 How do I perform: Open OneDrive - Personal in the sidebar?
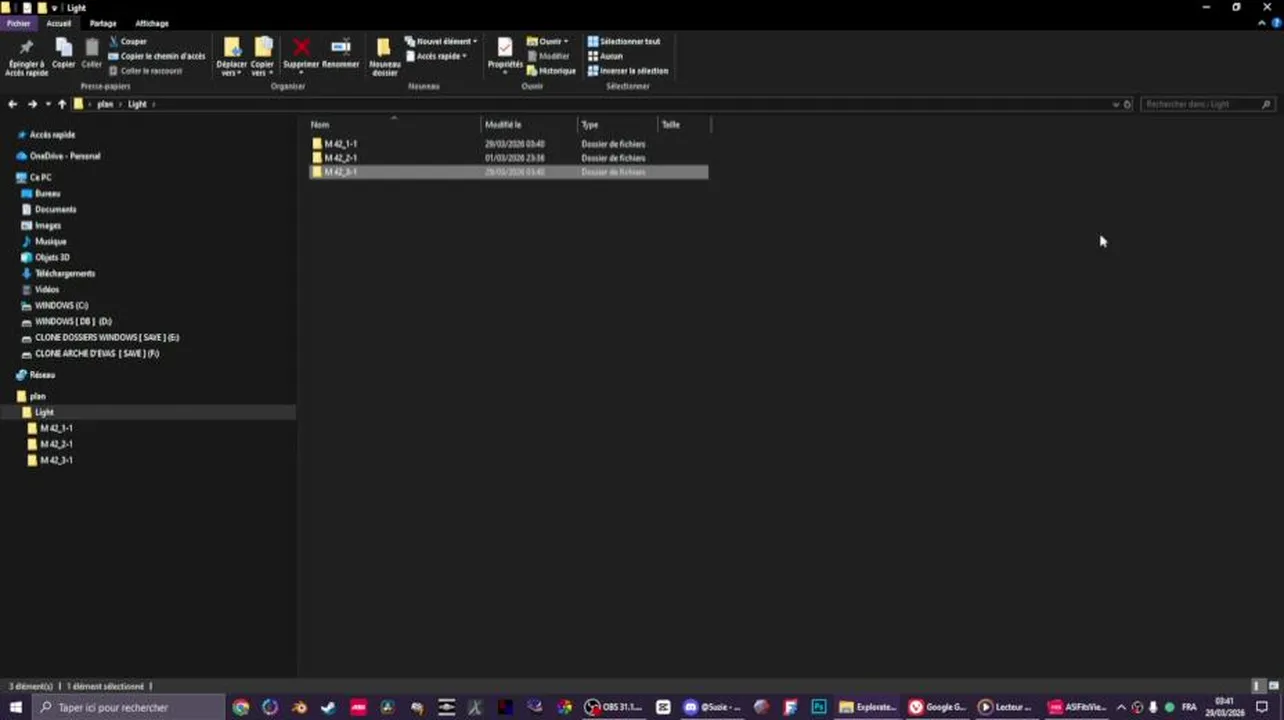click(64, 156)
